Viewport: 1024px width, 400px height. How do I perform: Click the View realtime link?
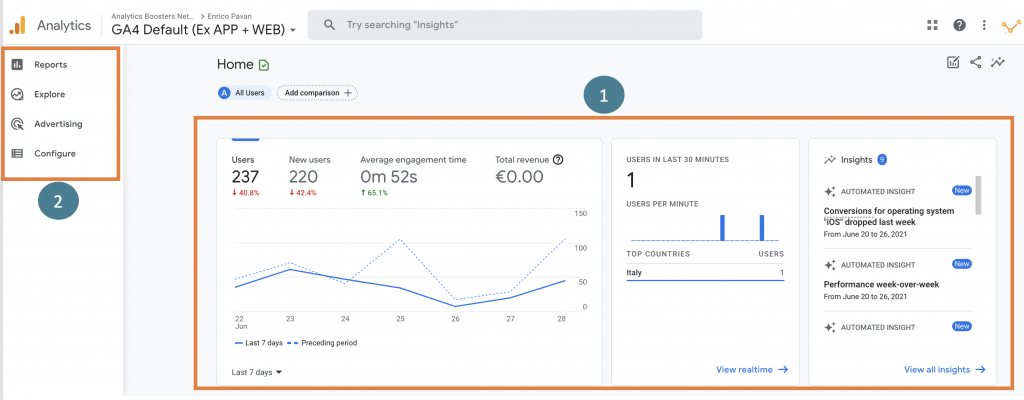click(x=752, y=369)
